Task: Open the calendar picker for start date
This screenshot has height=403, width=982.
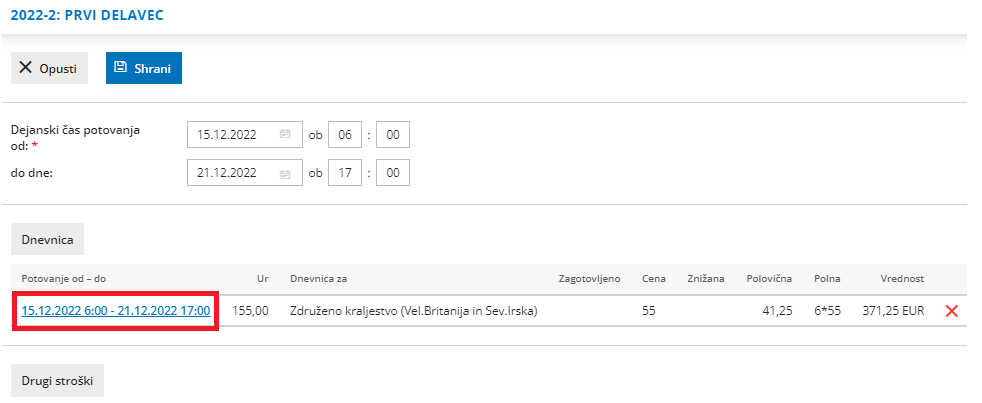Action: 285,134
